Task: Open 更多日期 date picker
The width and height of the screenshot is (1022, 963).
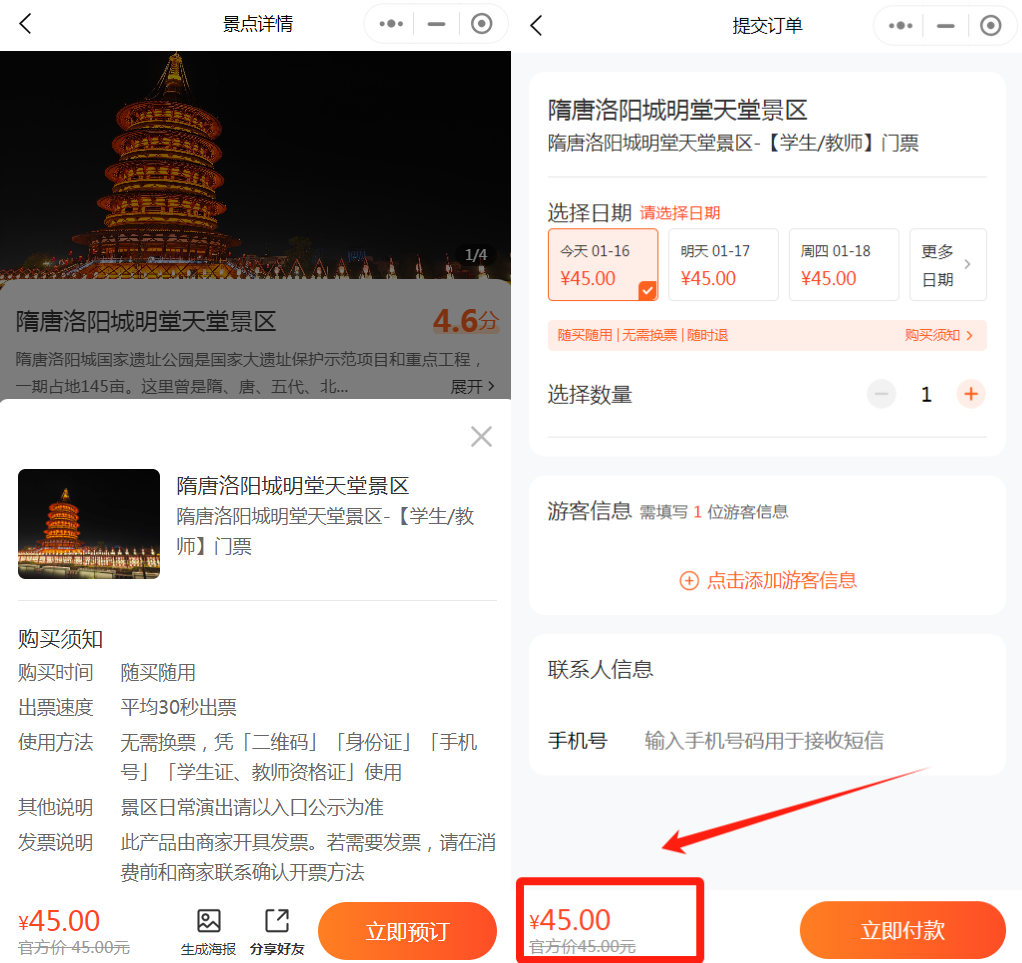Action: point(948,265)
